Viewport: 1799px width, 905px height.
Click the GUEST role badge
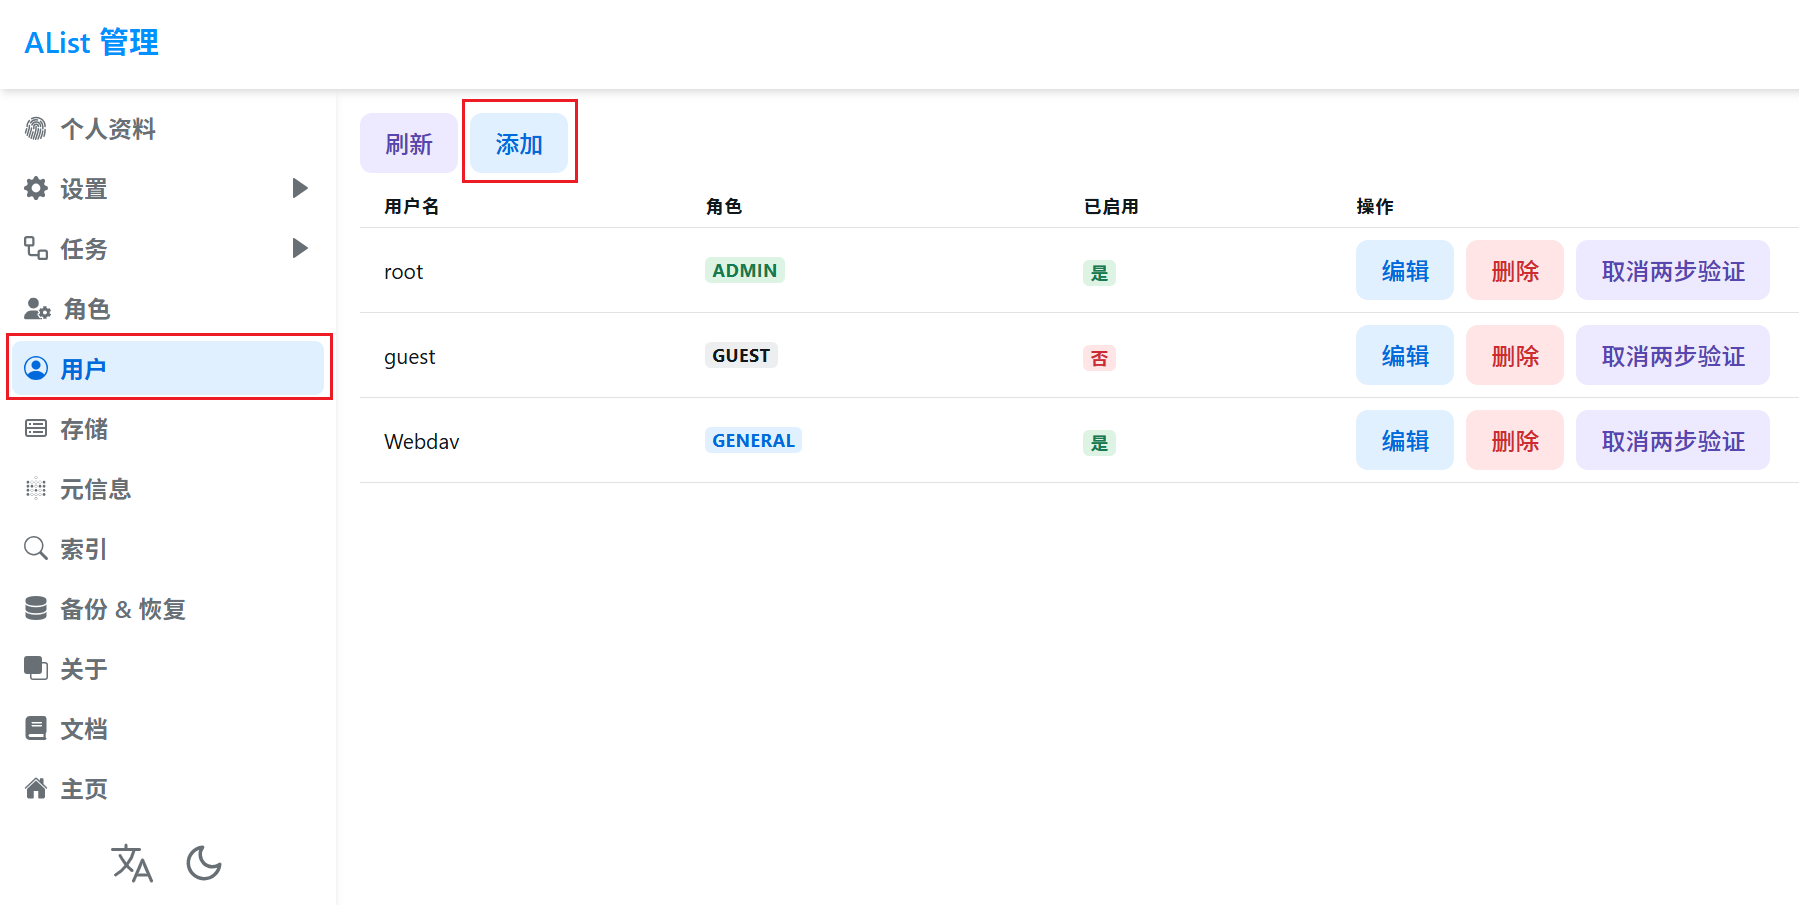tap(741, 355)
